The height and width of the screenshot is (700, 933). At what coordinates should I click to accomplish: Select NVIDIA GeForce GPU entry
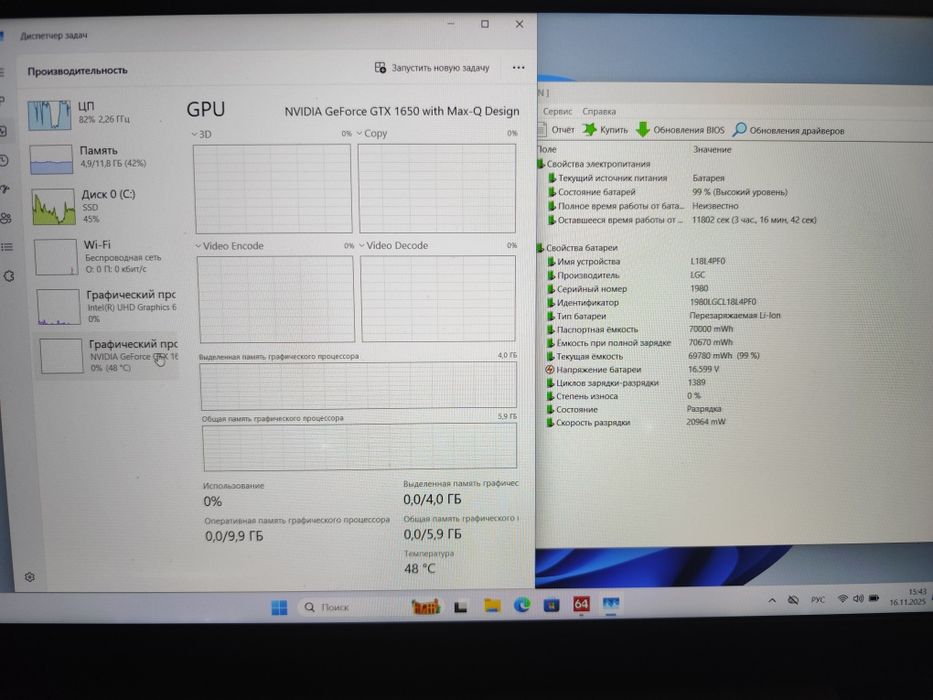(108, 356)
